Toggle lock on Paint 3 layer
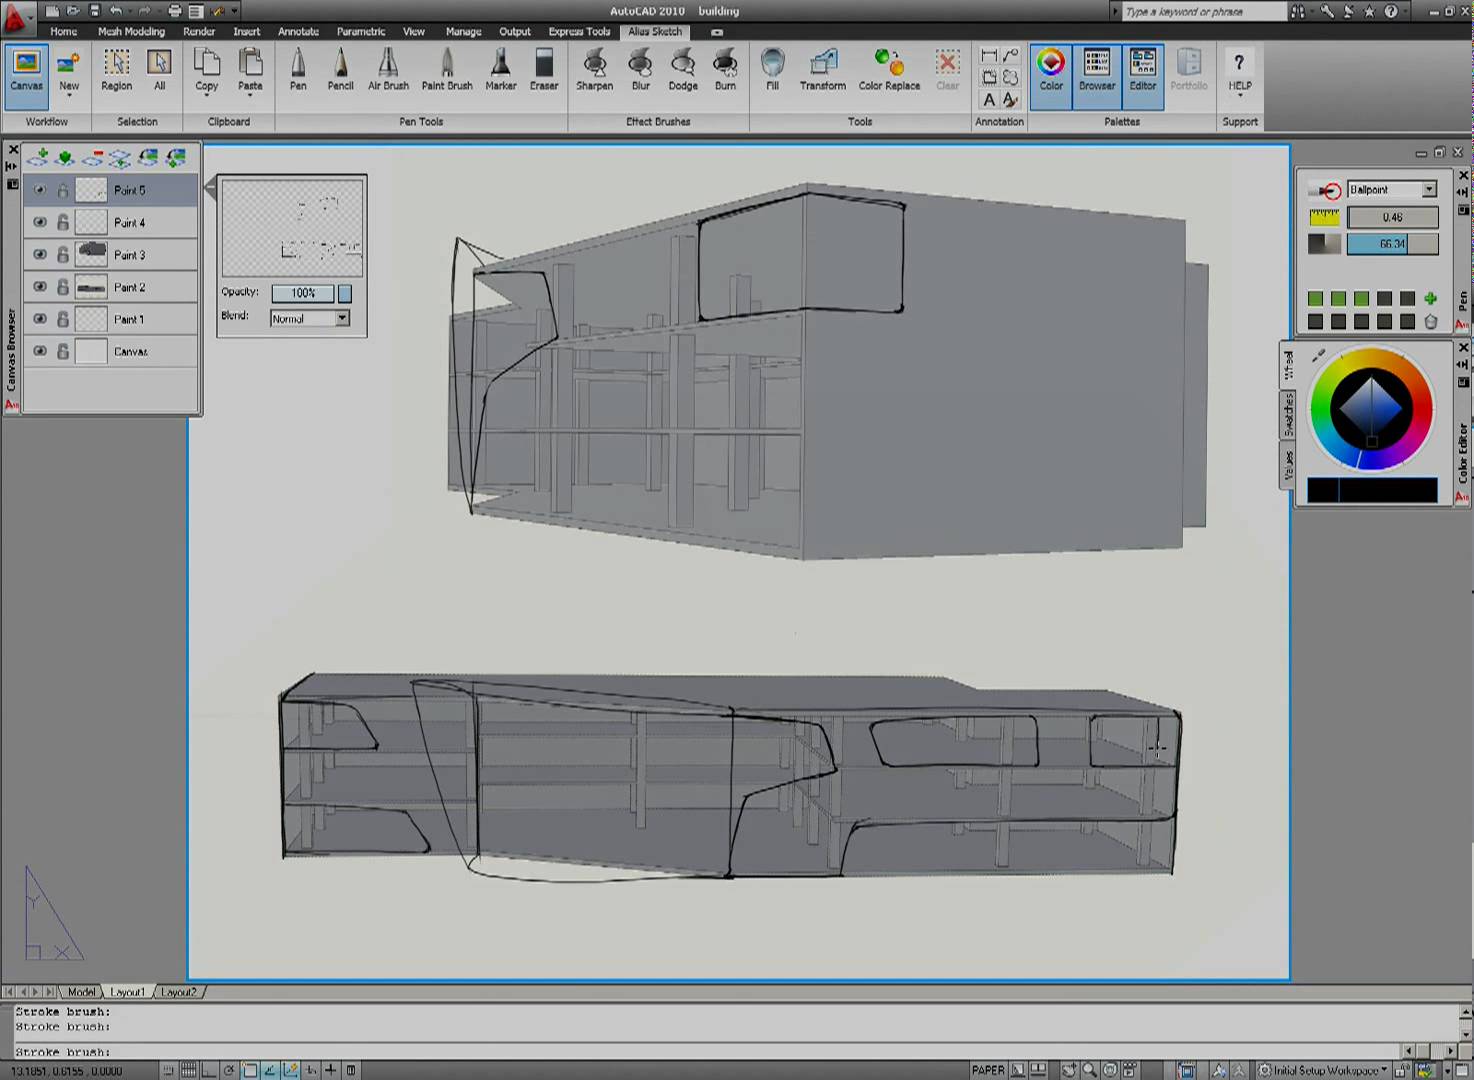 pos(63,254)
